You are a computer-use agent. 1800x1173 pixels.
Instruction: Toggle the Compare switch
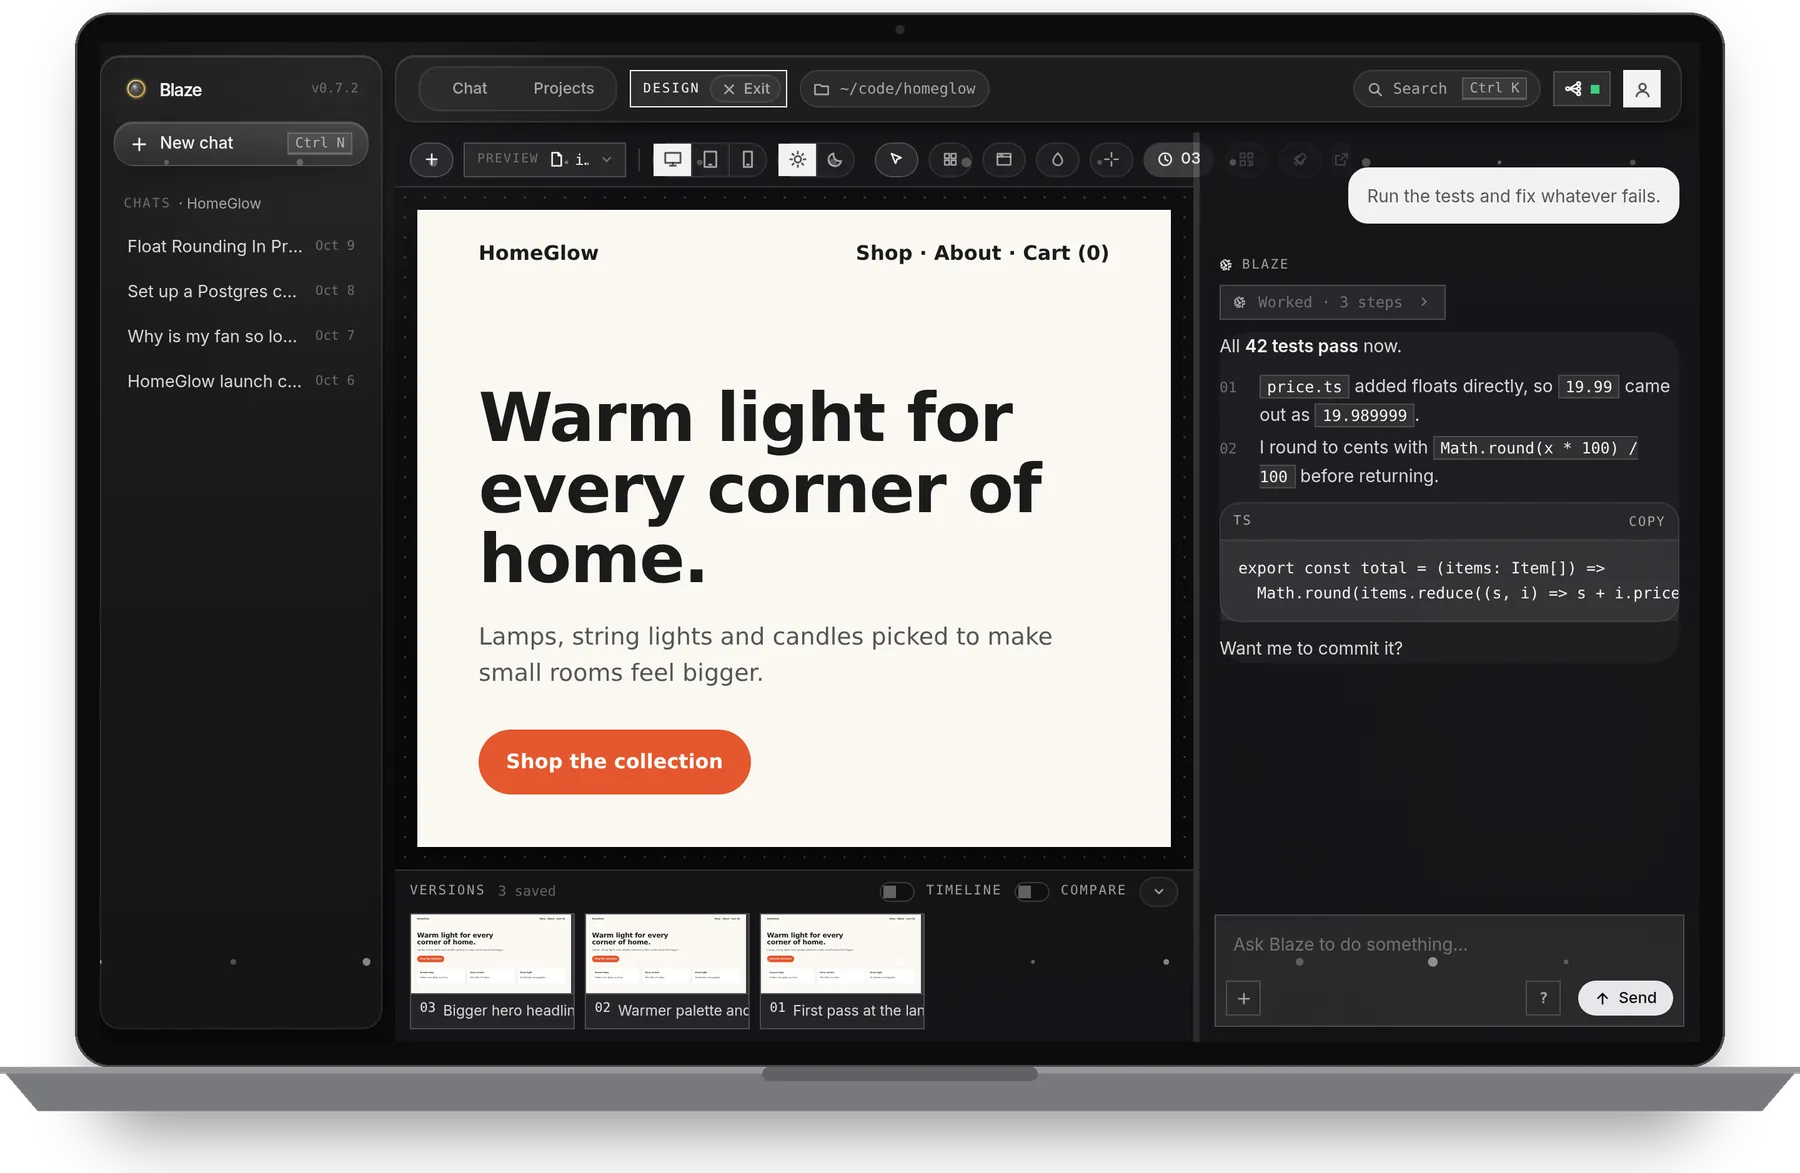click(x=1032, y=891)
